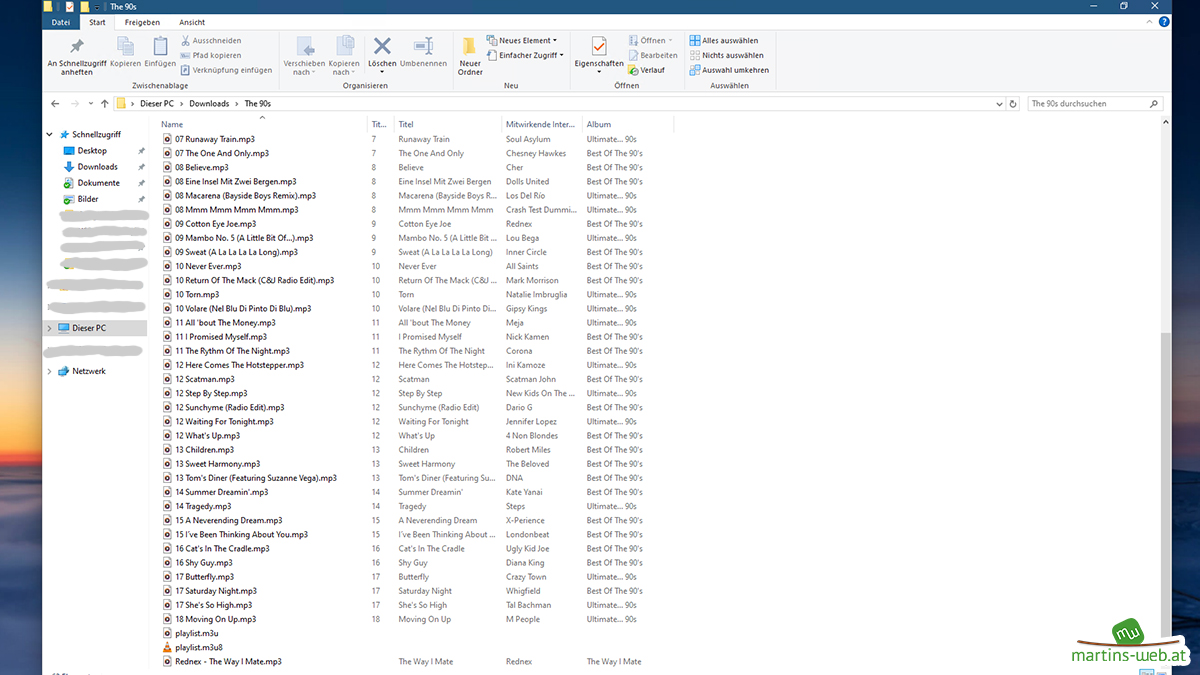Click Dieser PC in address path

click(x=156, y=103)
